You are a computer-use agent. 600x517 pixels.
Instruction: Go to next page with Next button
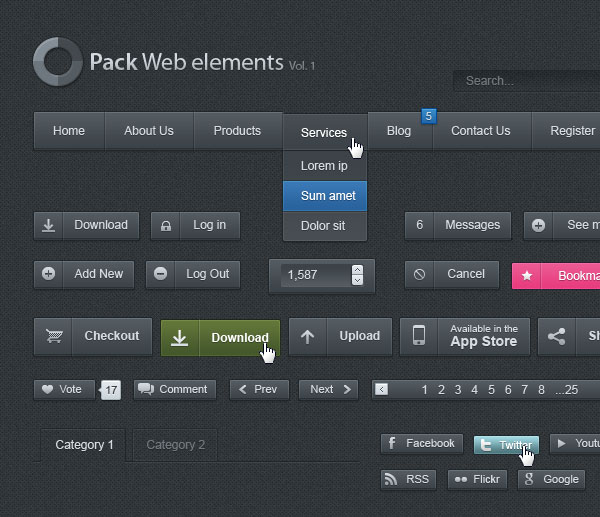tap(328, 390)
